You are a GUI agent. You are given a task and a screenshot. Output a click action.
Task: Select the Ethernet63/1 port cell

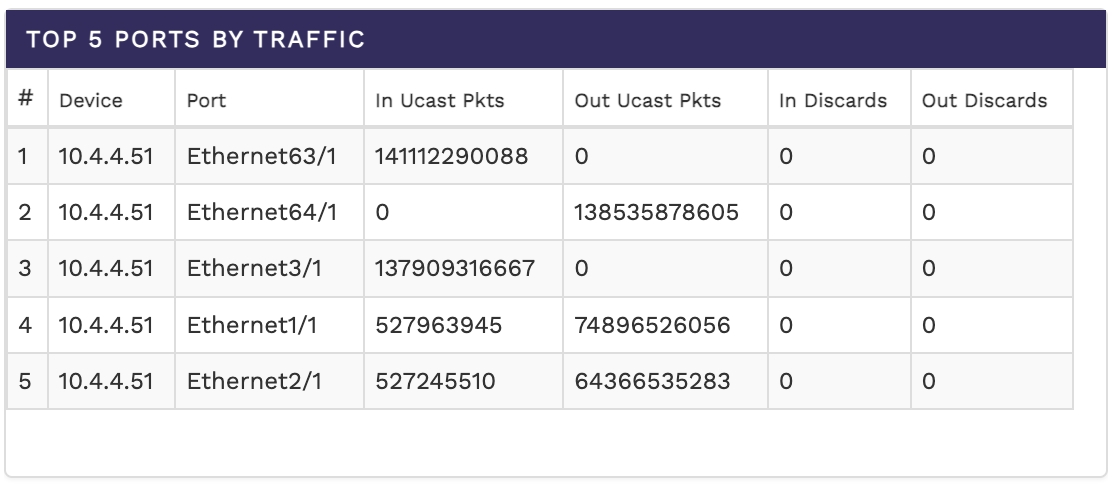point(262,156)
